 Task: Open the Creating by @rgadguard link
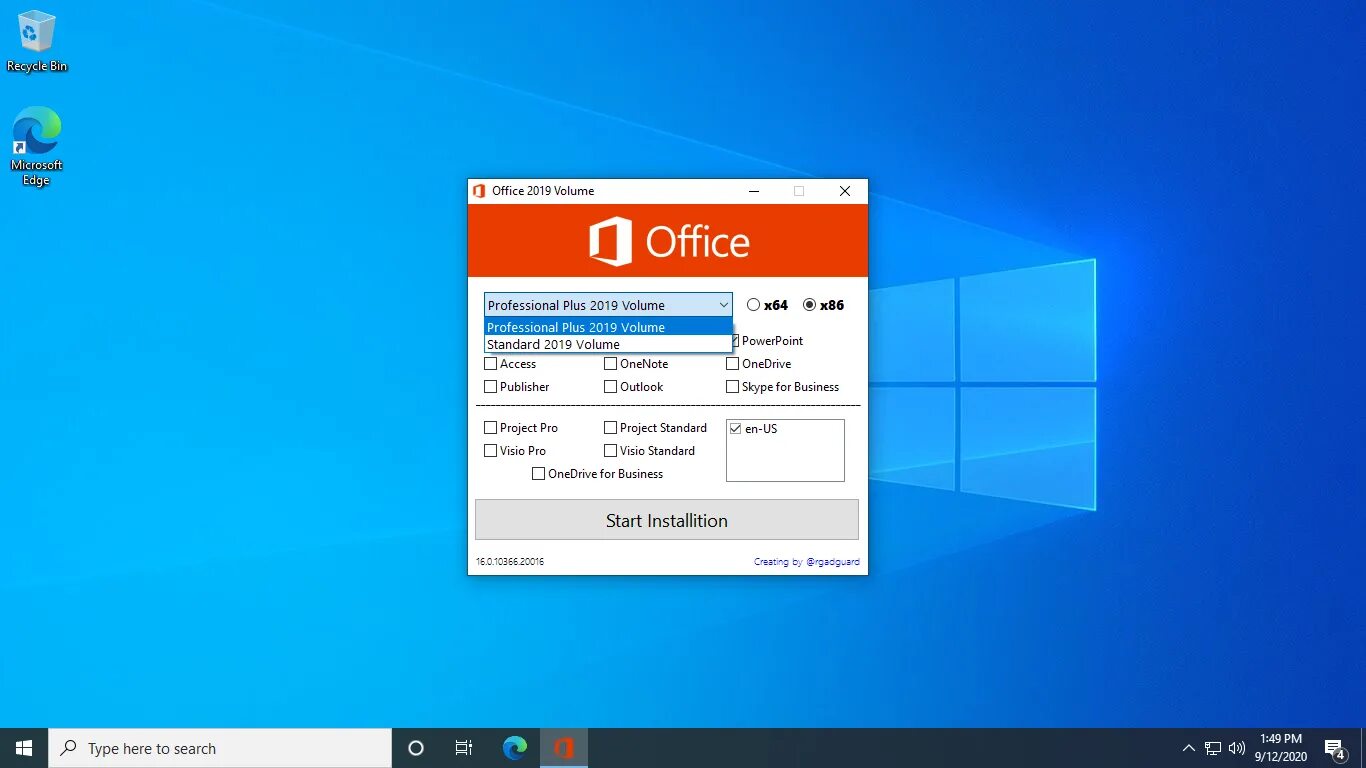click(x=806, y=562)
